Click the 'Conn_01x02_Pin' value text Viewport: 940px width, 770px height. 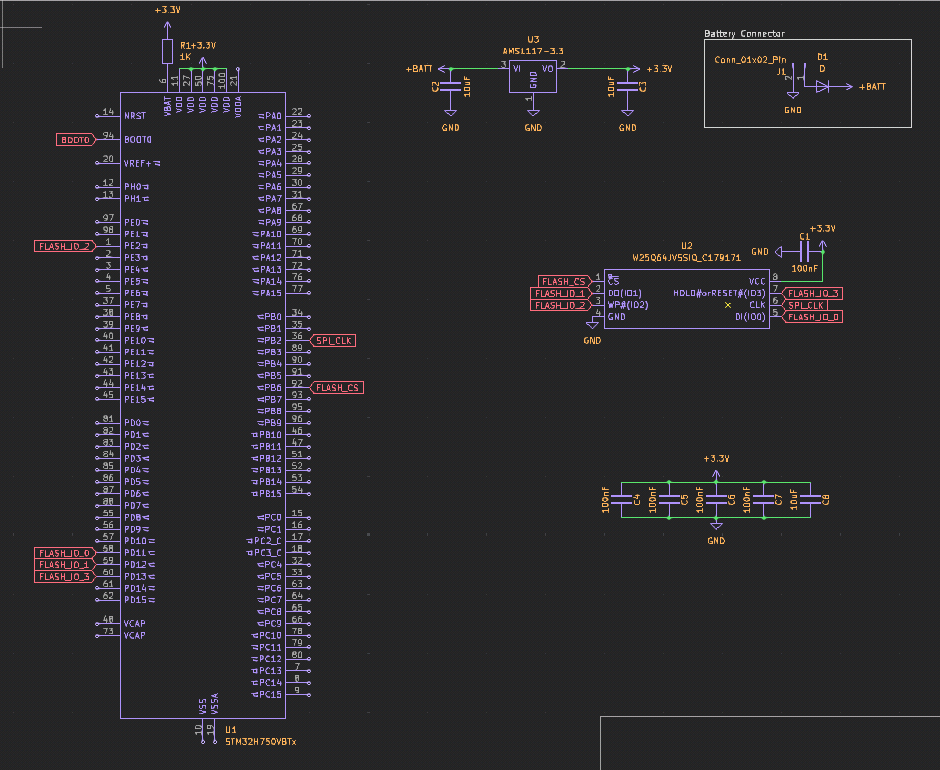click(750, 60)
